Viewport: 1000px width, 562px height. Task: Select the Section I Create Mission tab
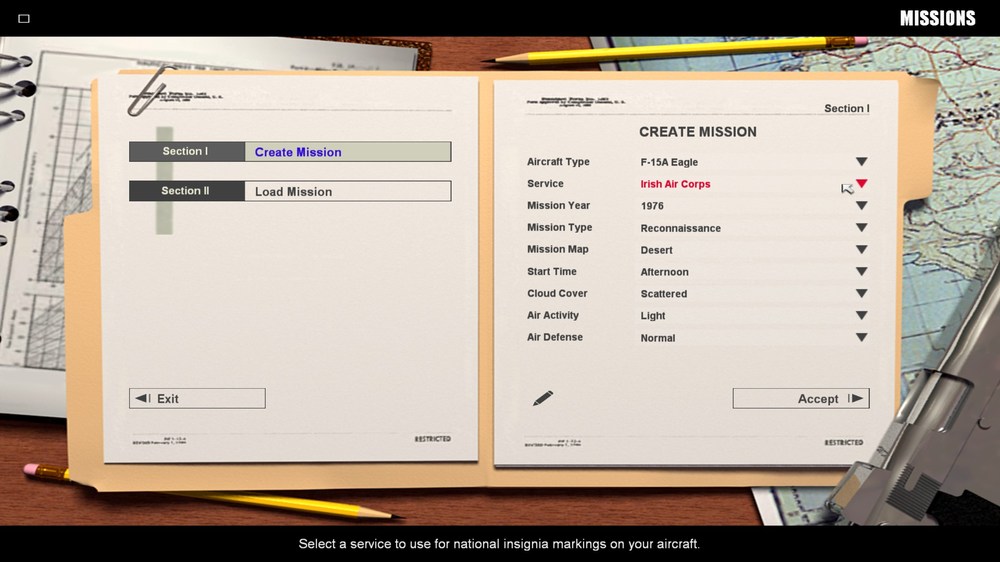(x=290, y=152)
